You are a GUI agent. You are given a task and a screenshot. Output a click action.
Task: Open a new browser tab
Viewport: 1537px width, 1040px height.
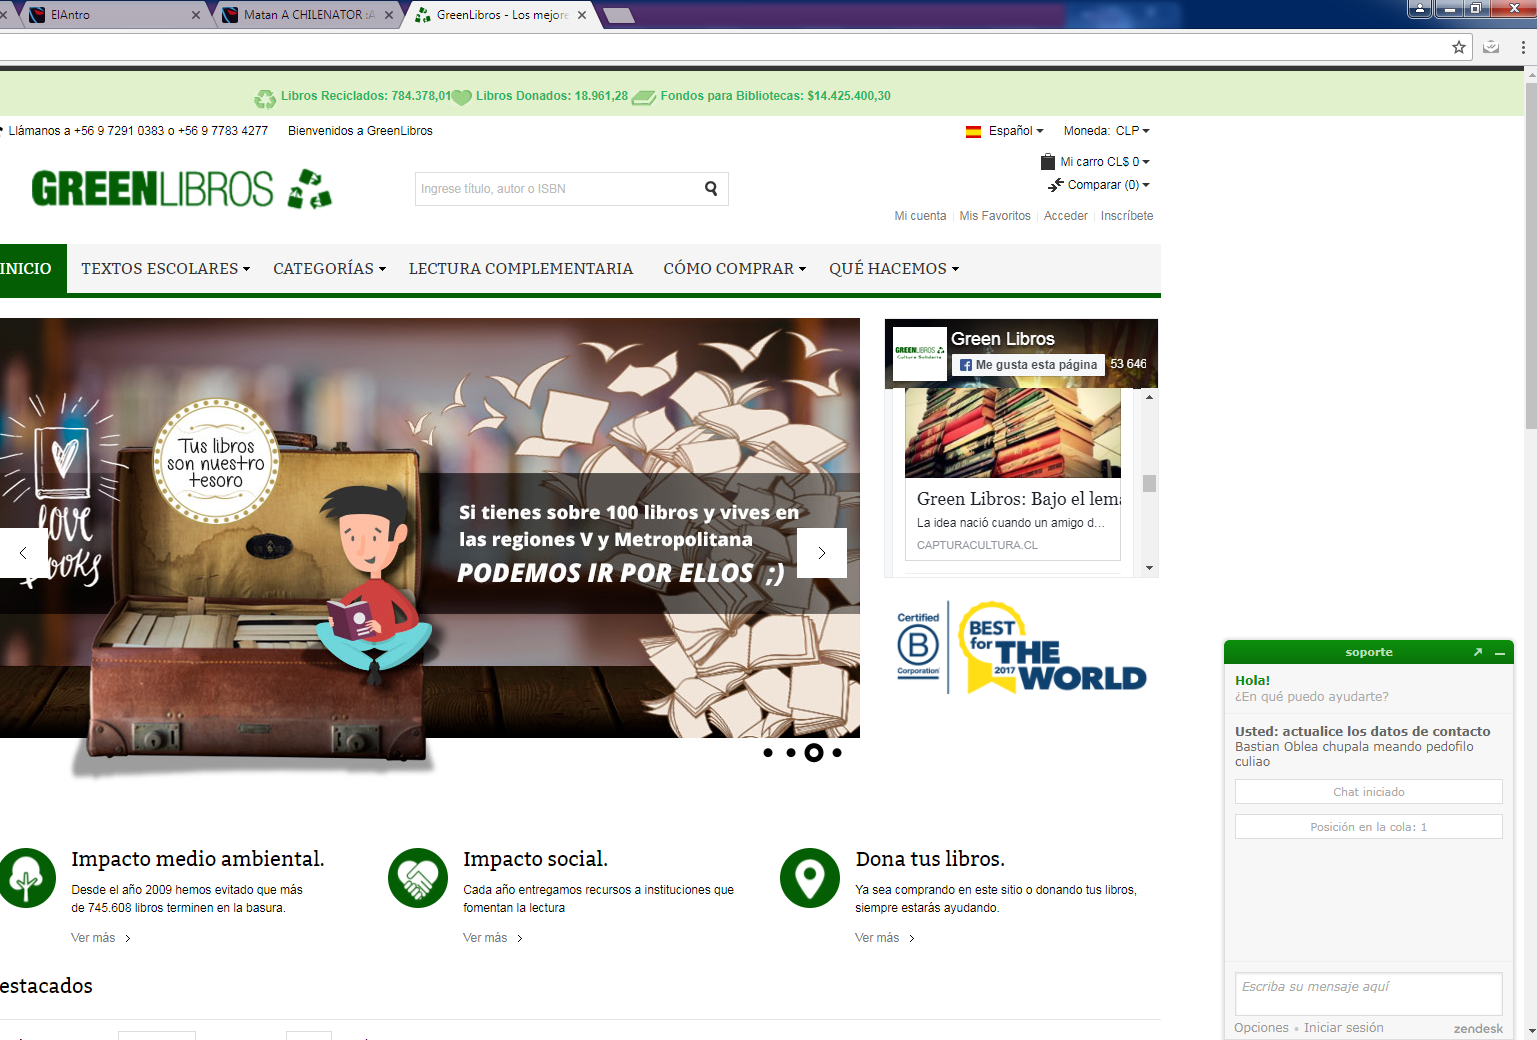pyautogui.click(x=619, y=15)
